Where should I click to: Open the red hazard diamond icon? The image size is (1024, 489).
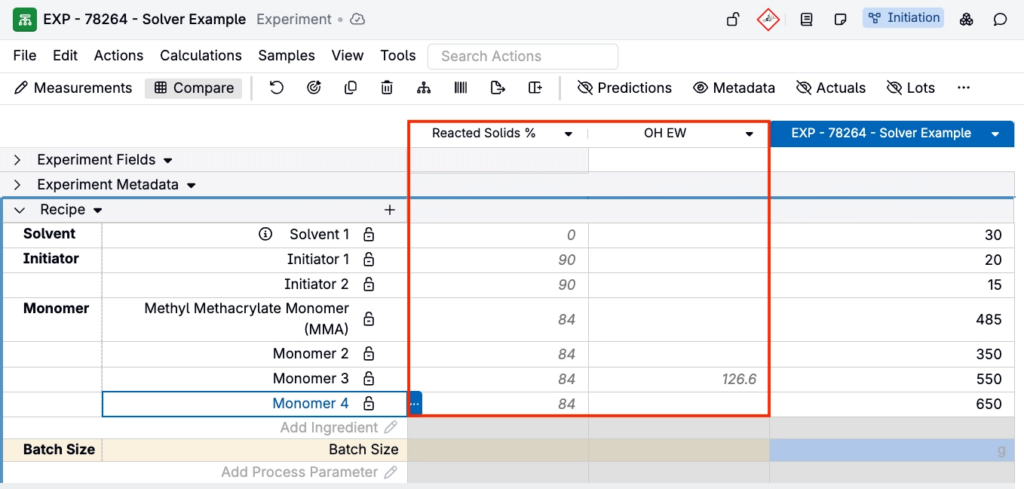point(768,20)
